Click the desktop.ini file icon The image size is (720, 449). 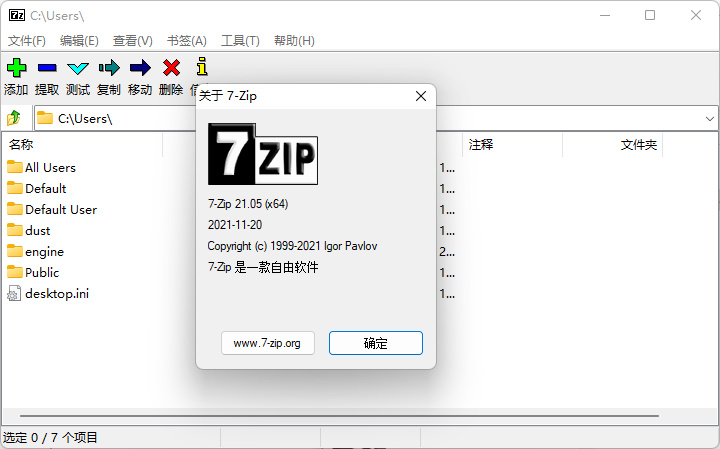point(14,293)
